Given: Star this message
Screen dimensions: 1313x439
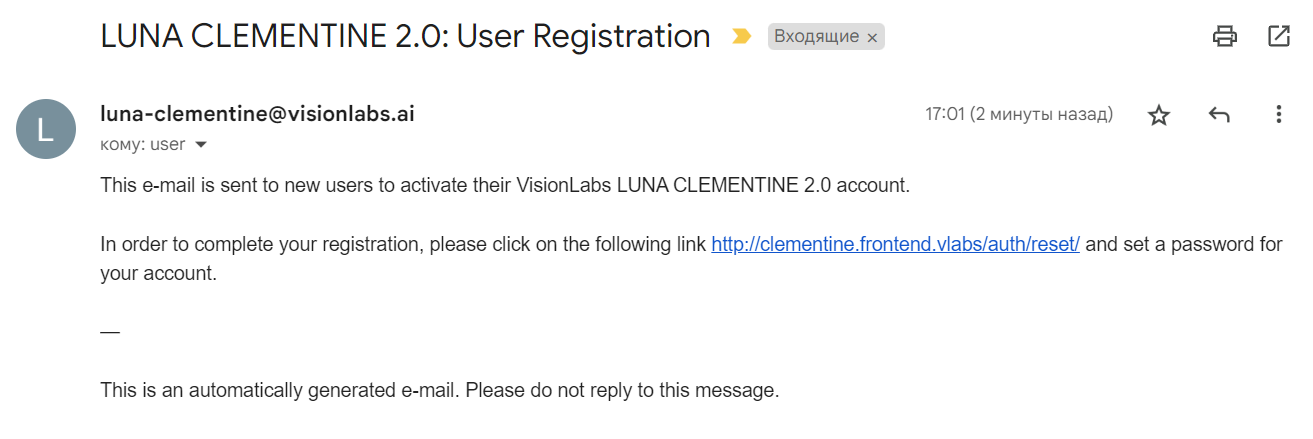Looking at the screenshot, I should tap(1158, 115).
